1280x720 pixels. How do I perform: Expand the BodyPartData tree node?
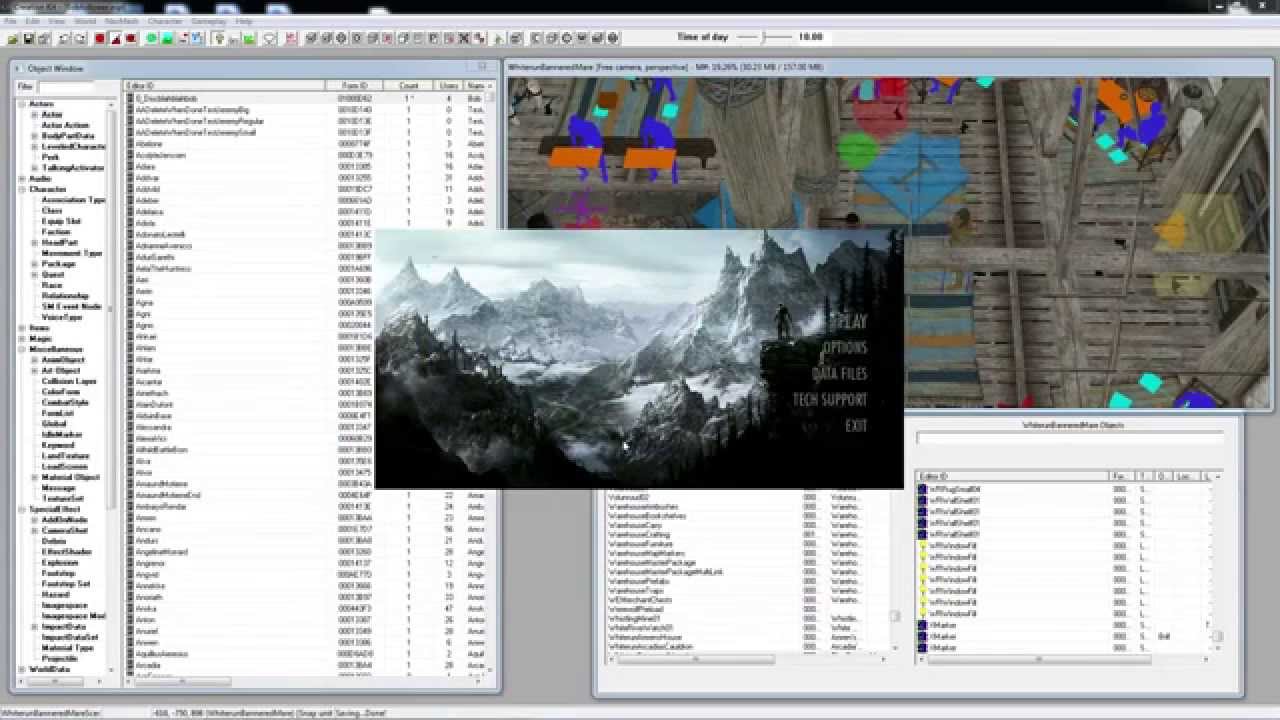[34, 136]
